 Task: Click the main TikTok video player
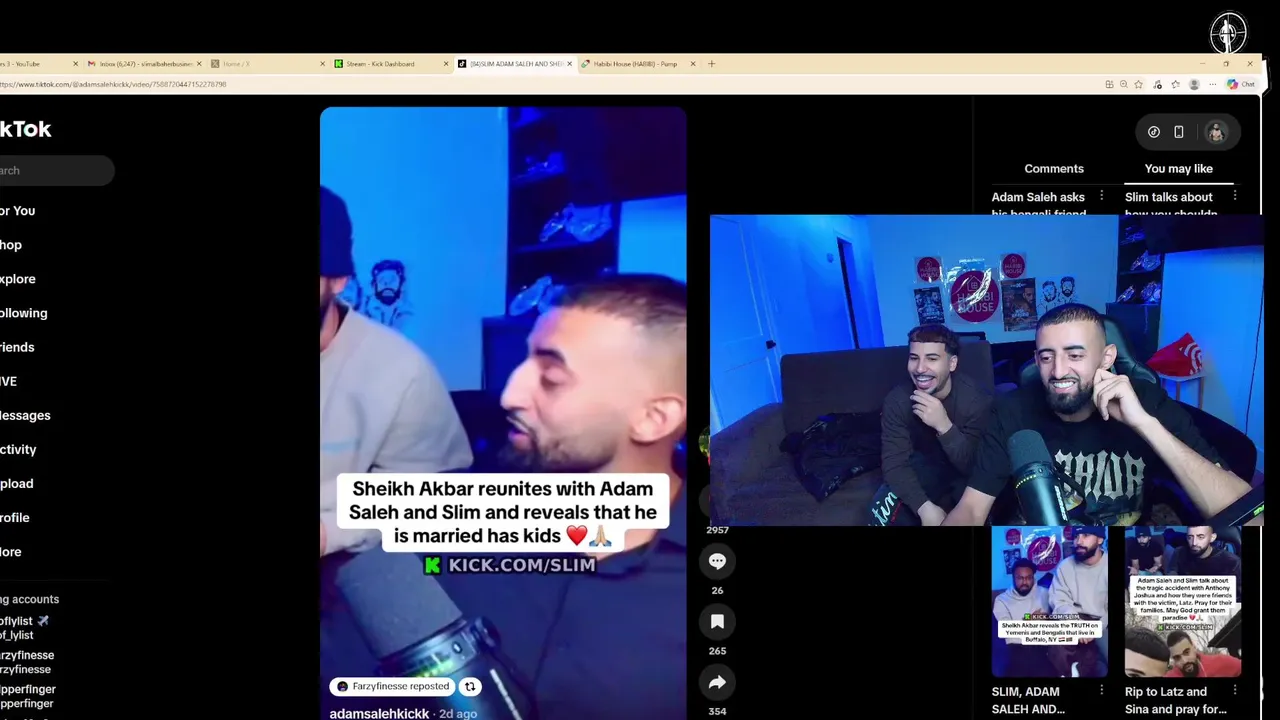[x=503, y=413]
